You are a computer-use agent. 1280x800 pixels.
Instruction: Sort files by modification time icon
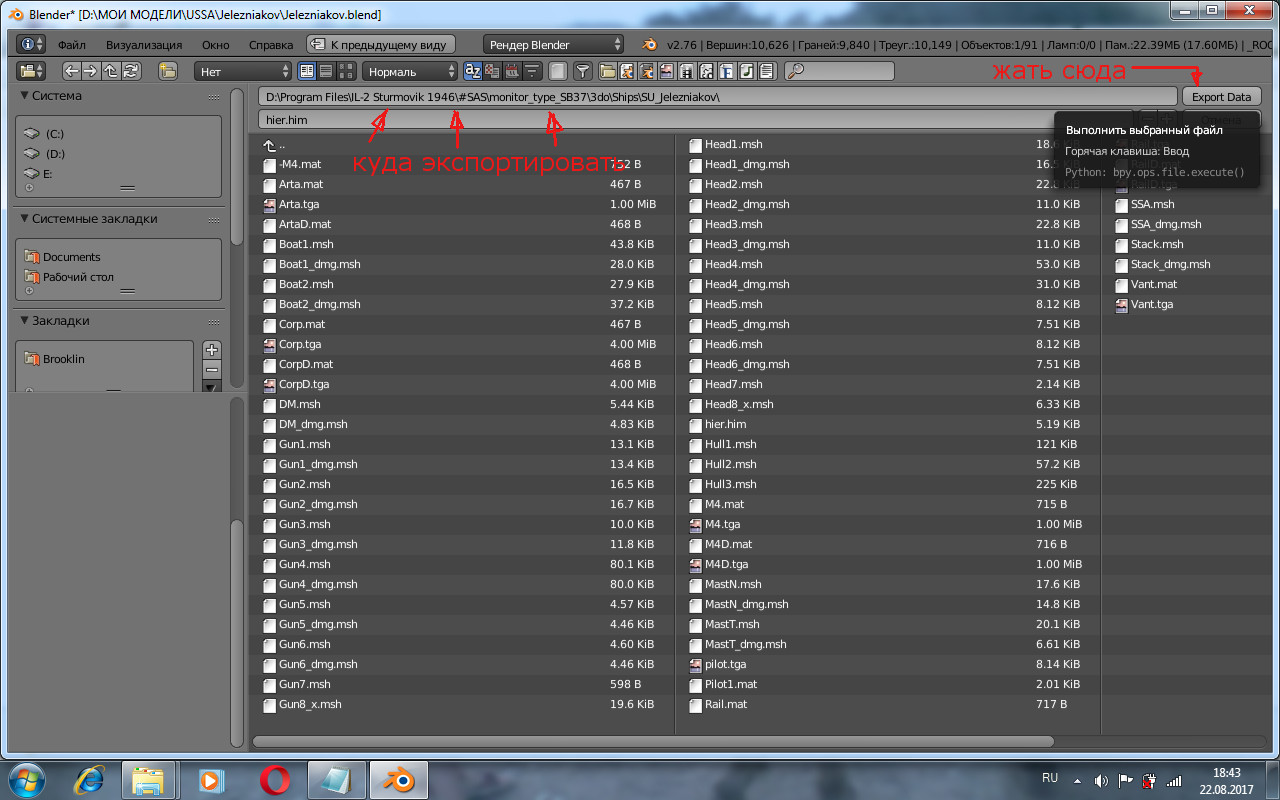512,71
